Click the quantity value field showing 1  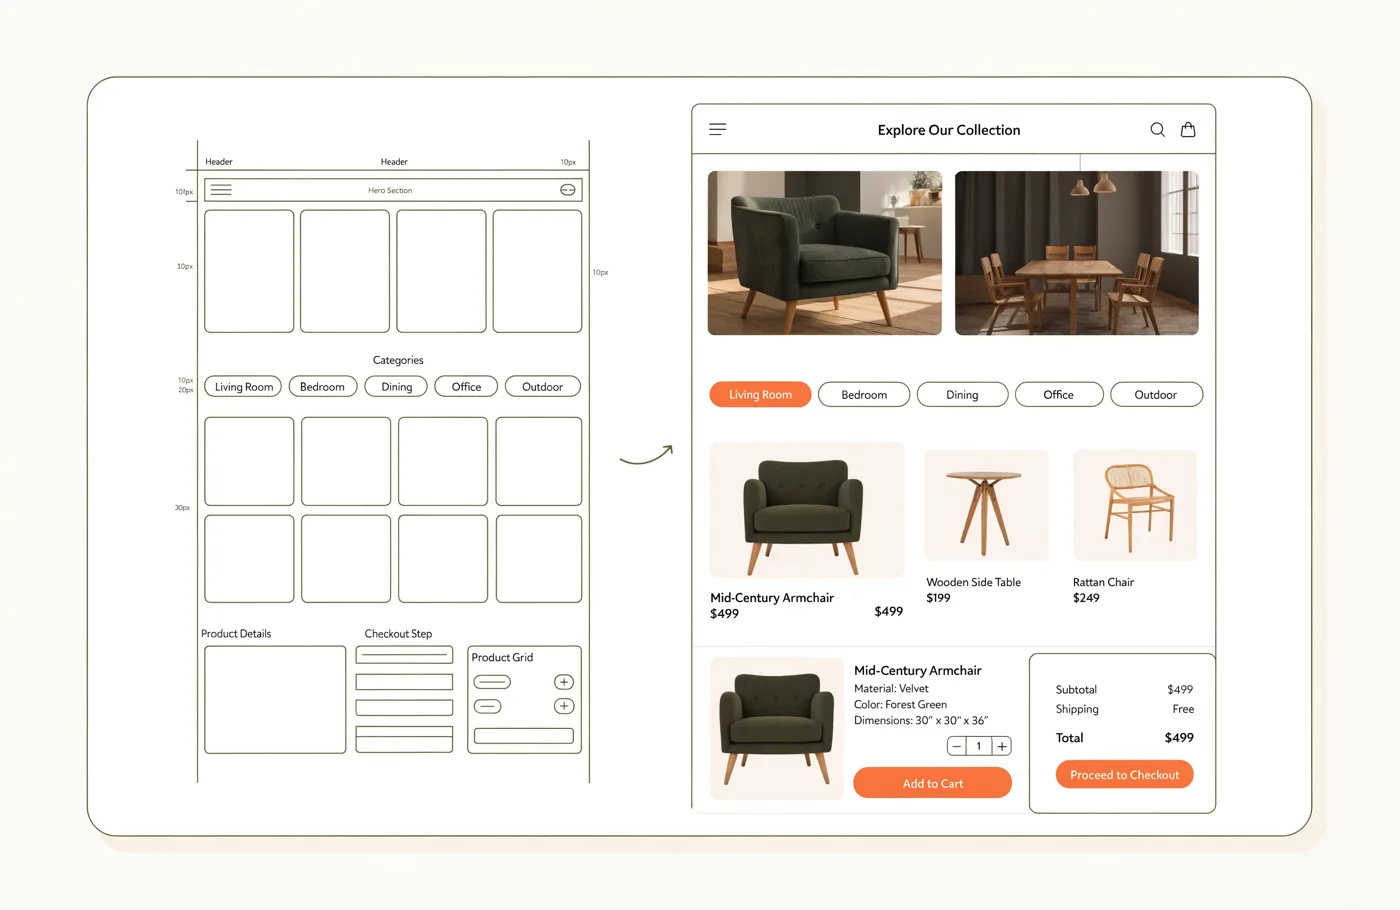pyautogui.click(x=979, y=746)
